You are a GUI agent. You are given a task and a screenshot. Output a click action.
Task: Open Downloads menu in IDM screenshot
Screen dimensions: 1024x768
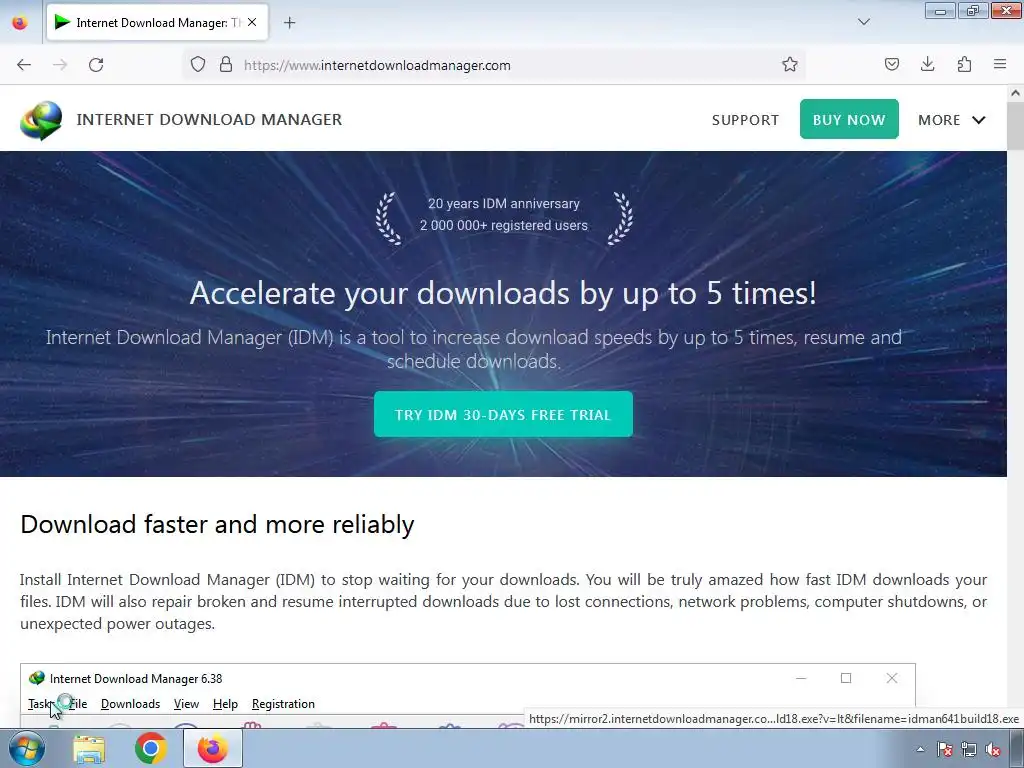point(131,704)
